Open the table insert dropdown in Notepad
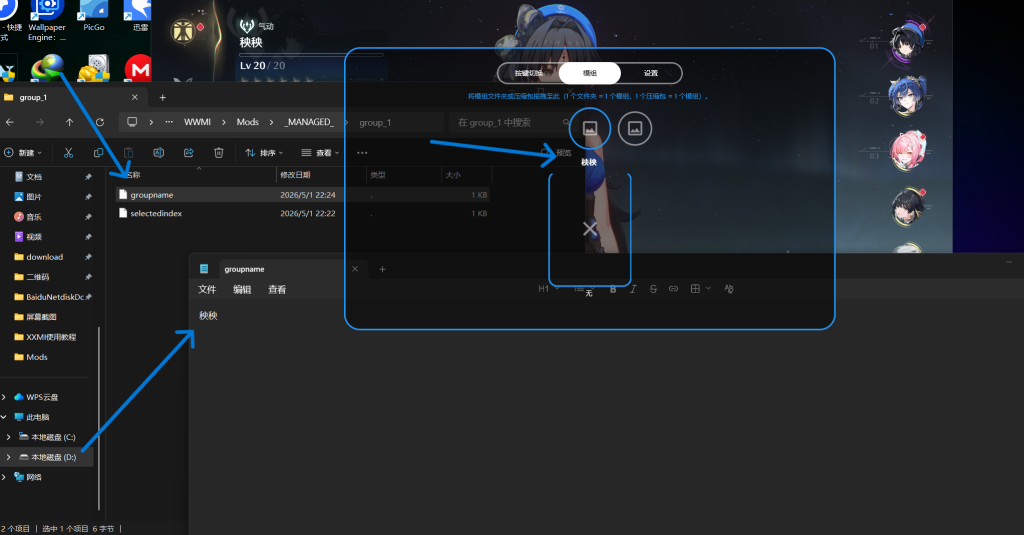The height and width of the screenshot is (535, 1024). 700,289
